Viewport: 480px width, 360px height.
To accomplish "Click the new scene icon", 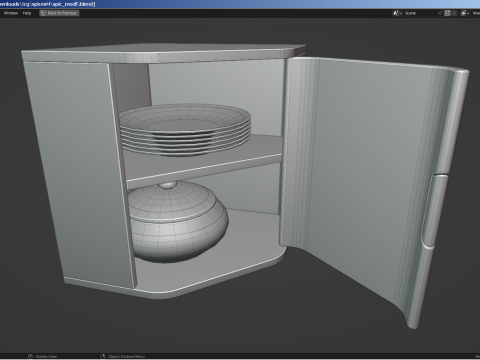I will [x=447, y=13].
